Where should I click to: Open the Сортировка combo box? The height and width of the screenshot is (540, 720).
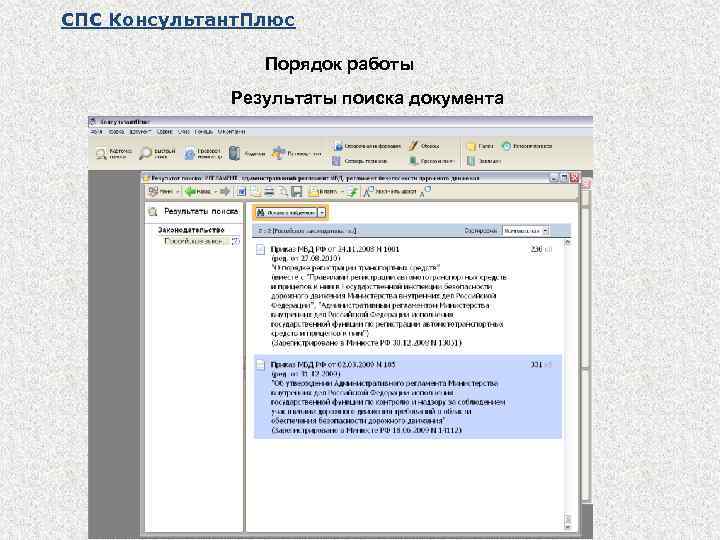(525, 231)
